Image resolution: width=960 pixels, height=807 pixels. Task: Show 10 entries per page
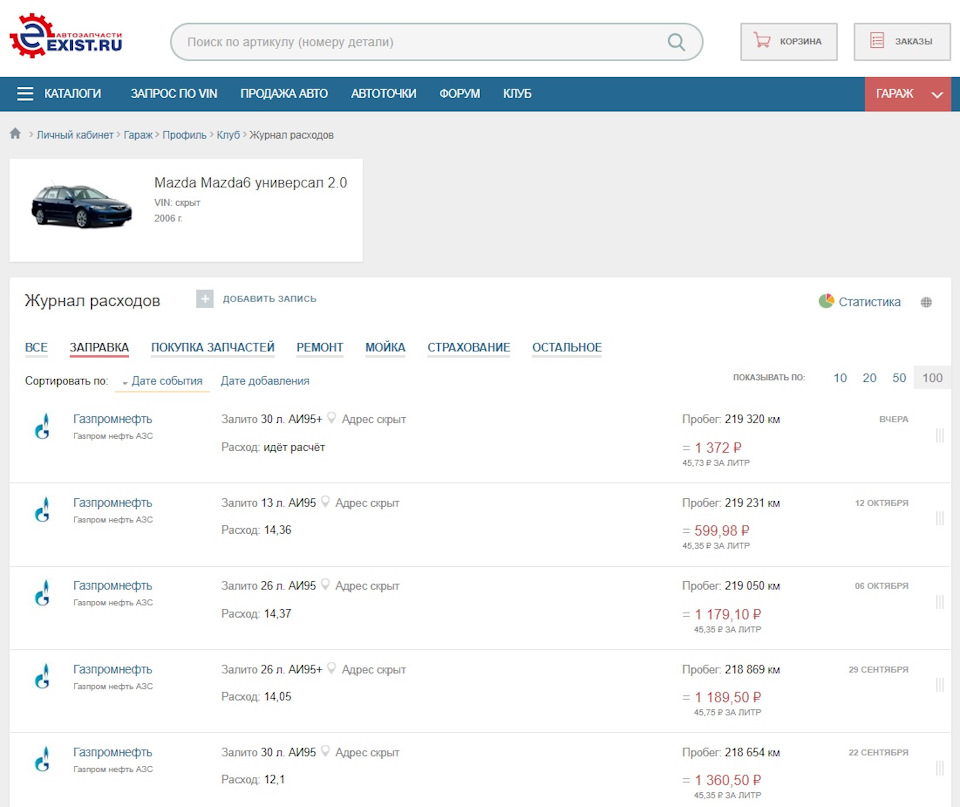[x=840, y=378]
